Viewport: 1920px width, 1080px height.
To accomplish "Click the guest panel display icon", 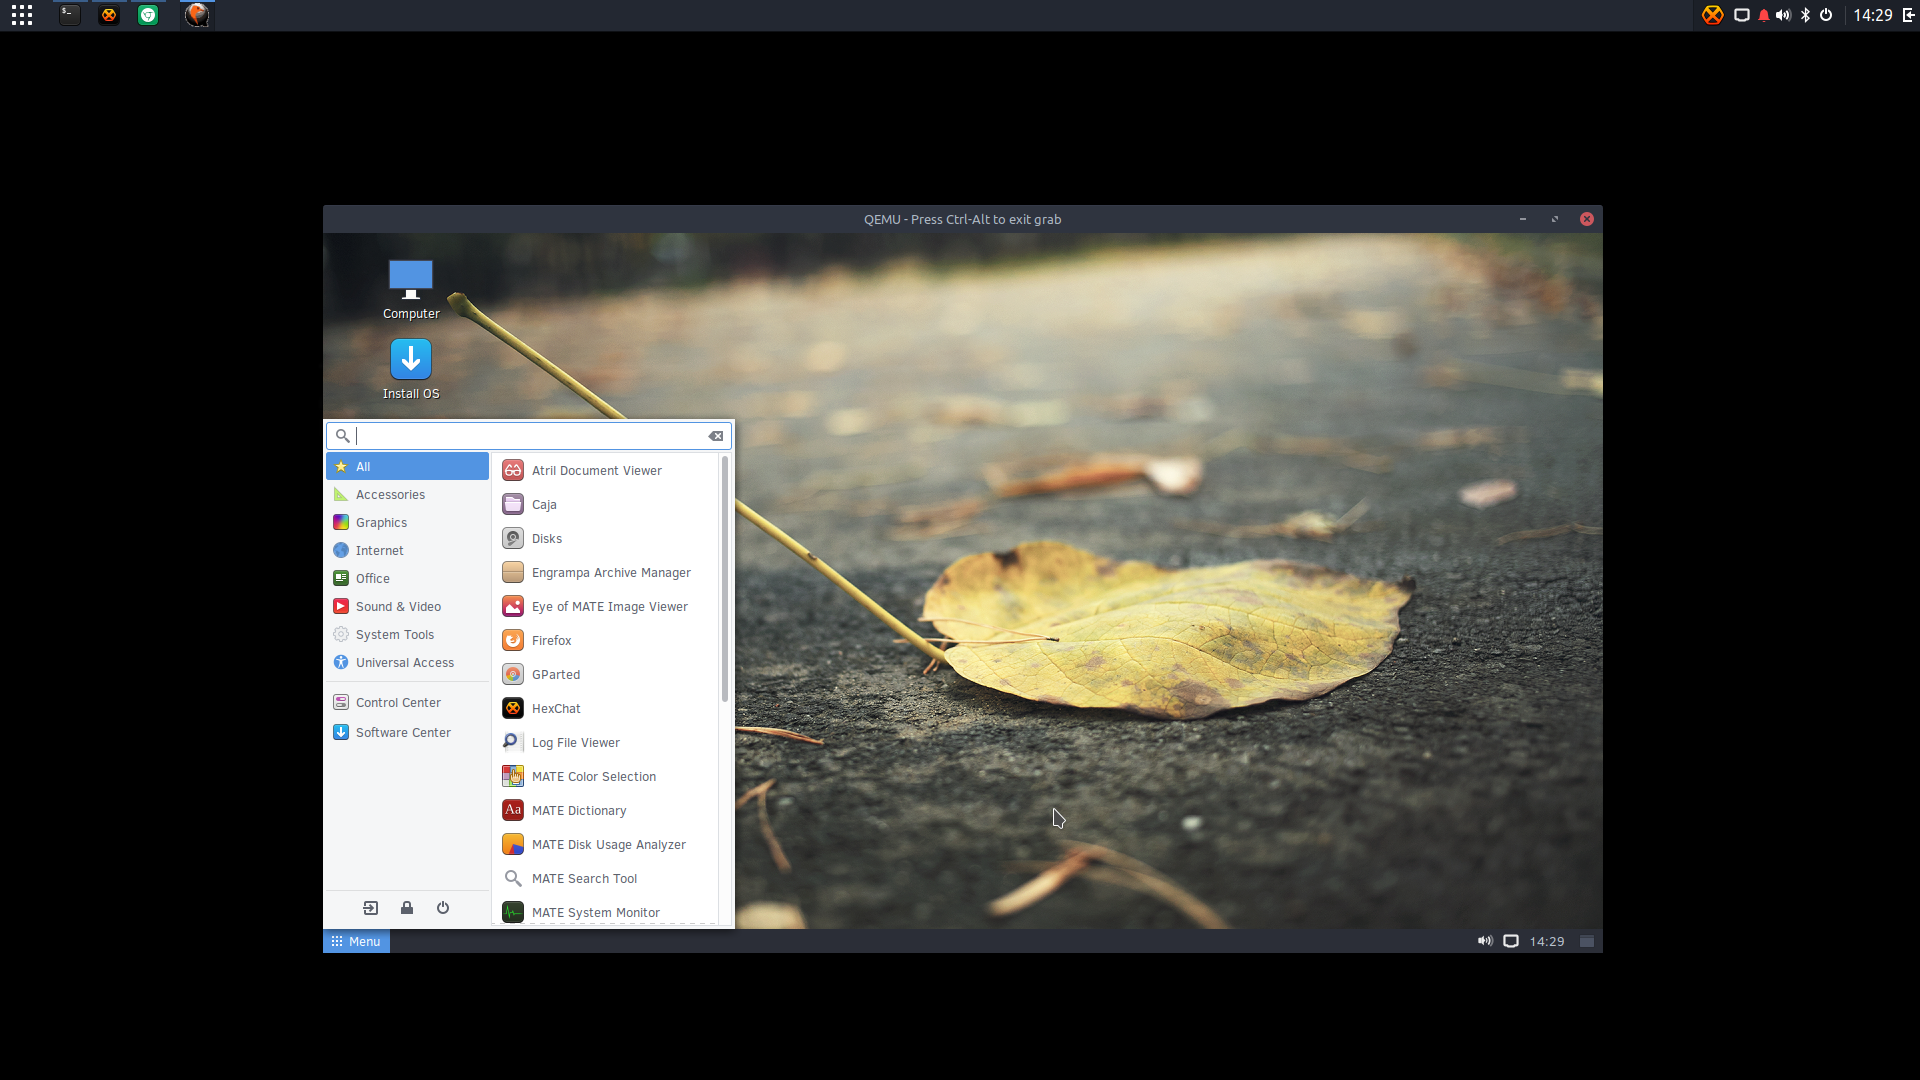I will [x=1511, y=941].
